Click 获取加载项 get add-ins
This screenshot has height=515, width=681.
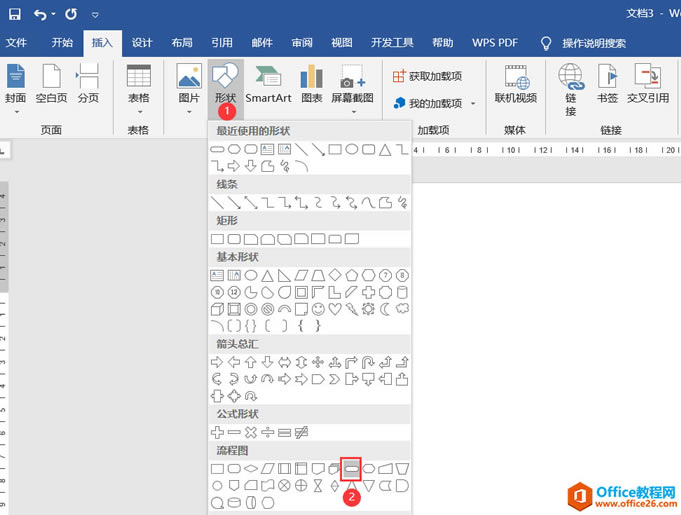427,76
